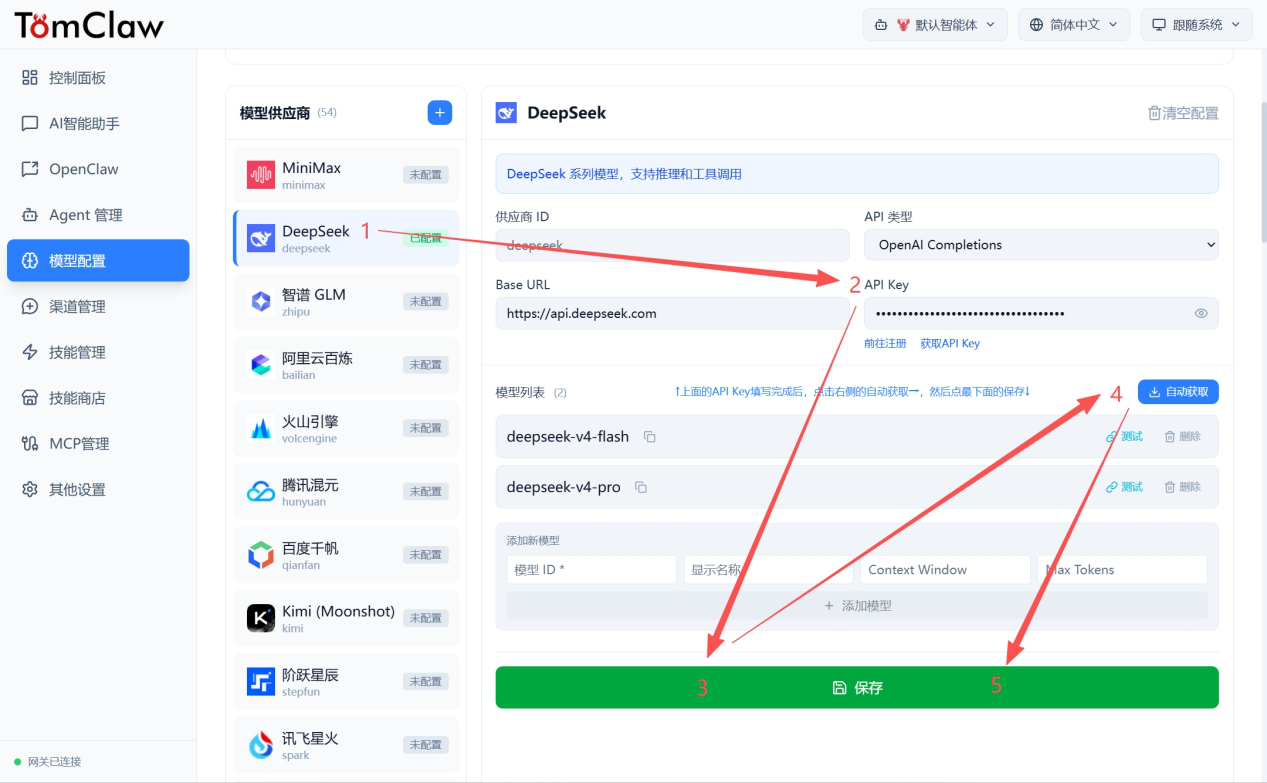Open Agent 管理 page
This screenshot has height=783, width=1267.
point(98,215)
